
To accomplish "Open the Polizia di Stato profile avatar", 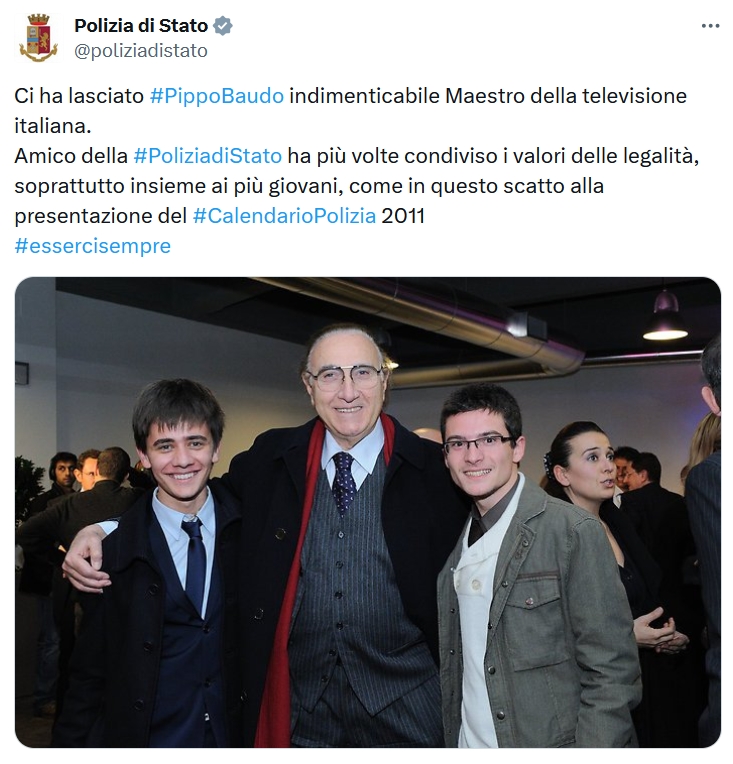I will (38, 38).
